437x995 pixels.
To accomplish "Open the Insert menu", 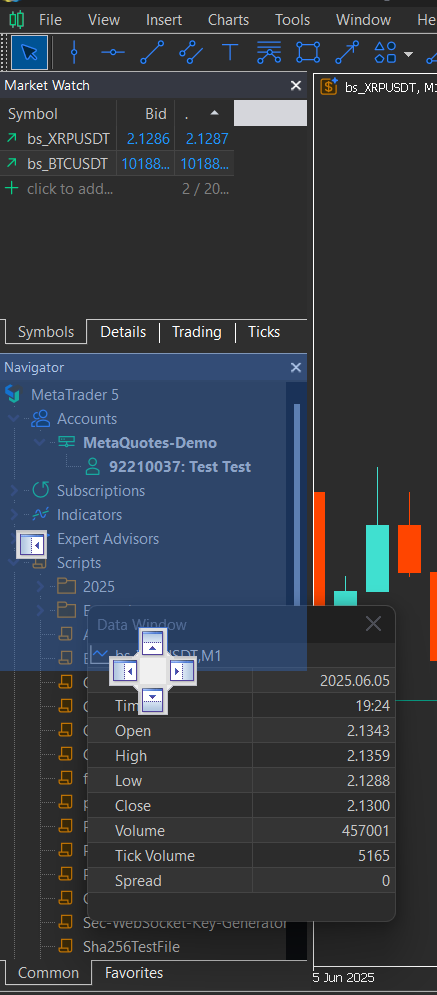I will [164, 20].
